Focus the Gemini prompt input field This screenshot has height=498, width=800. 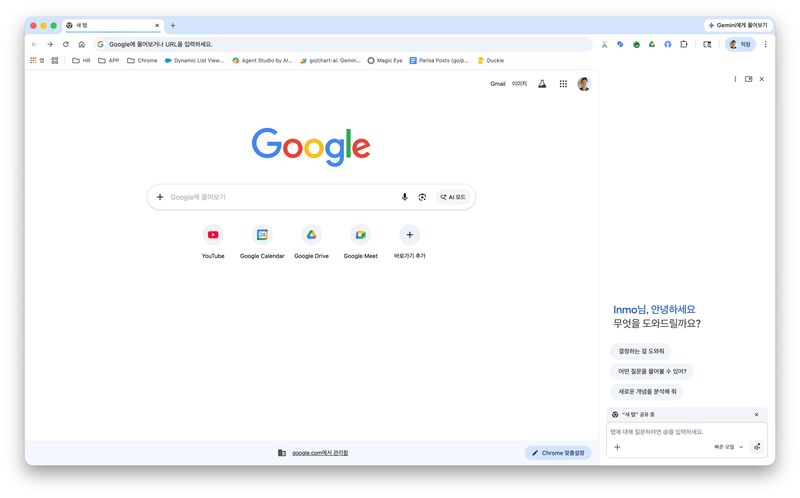click(x=687, y=432)
